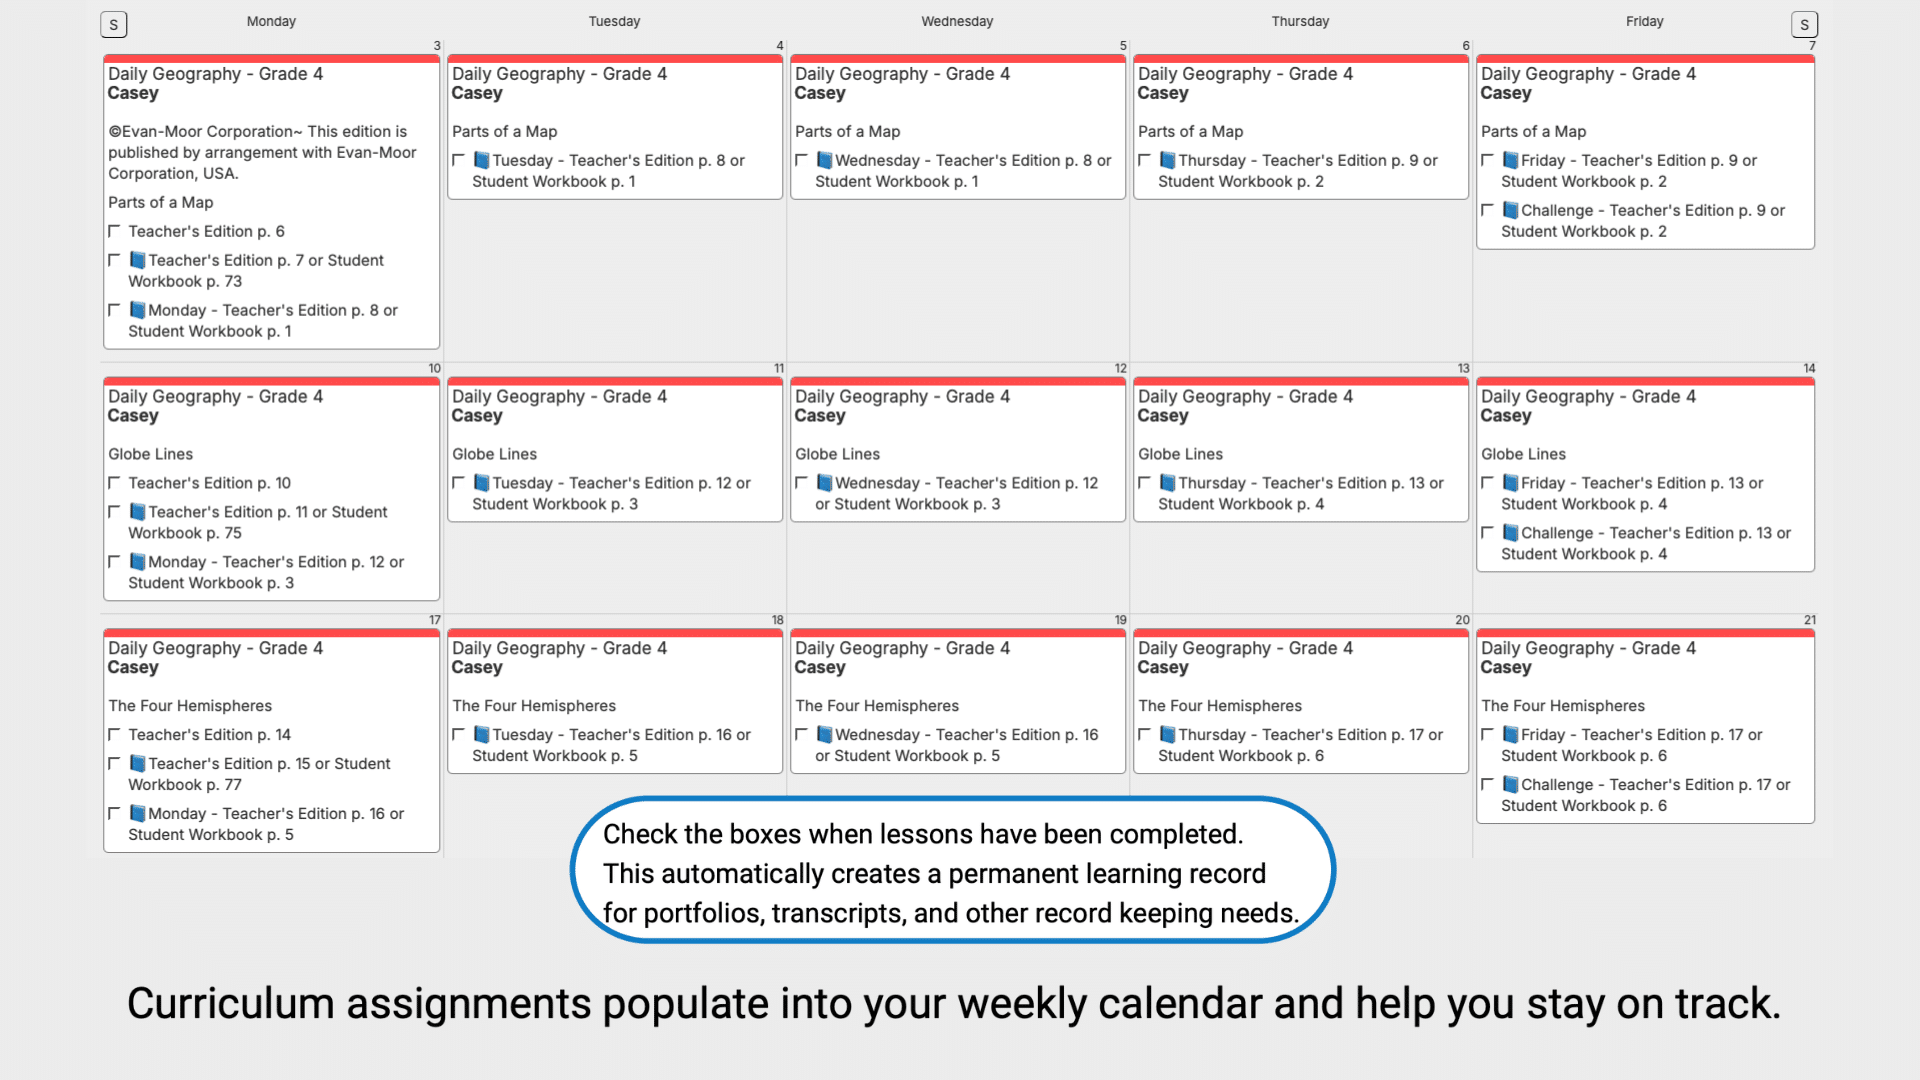Open book icon for Monday Teacher's Edition p. 8
1920x1080 pixels.
pyautogui.click(x=138, y=310)
